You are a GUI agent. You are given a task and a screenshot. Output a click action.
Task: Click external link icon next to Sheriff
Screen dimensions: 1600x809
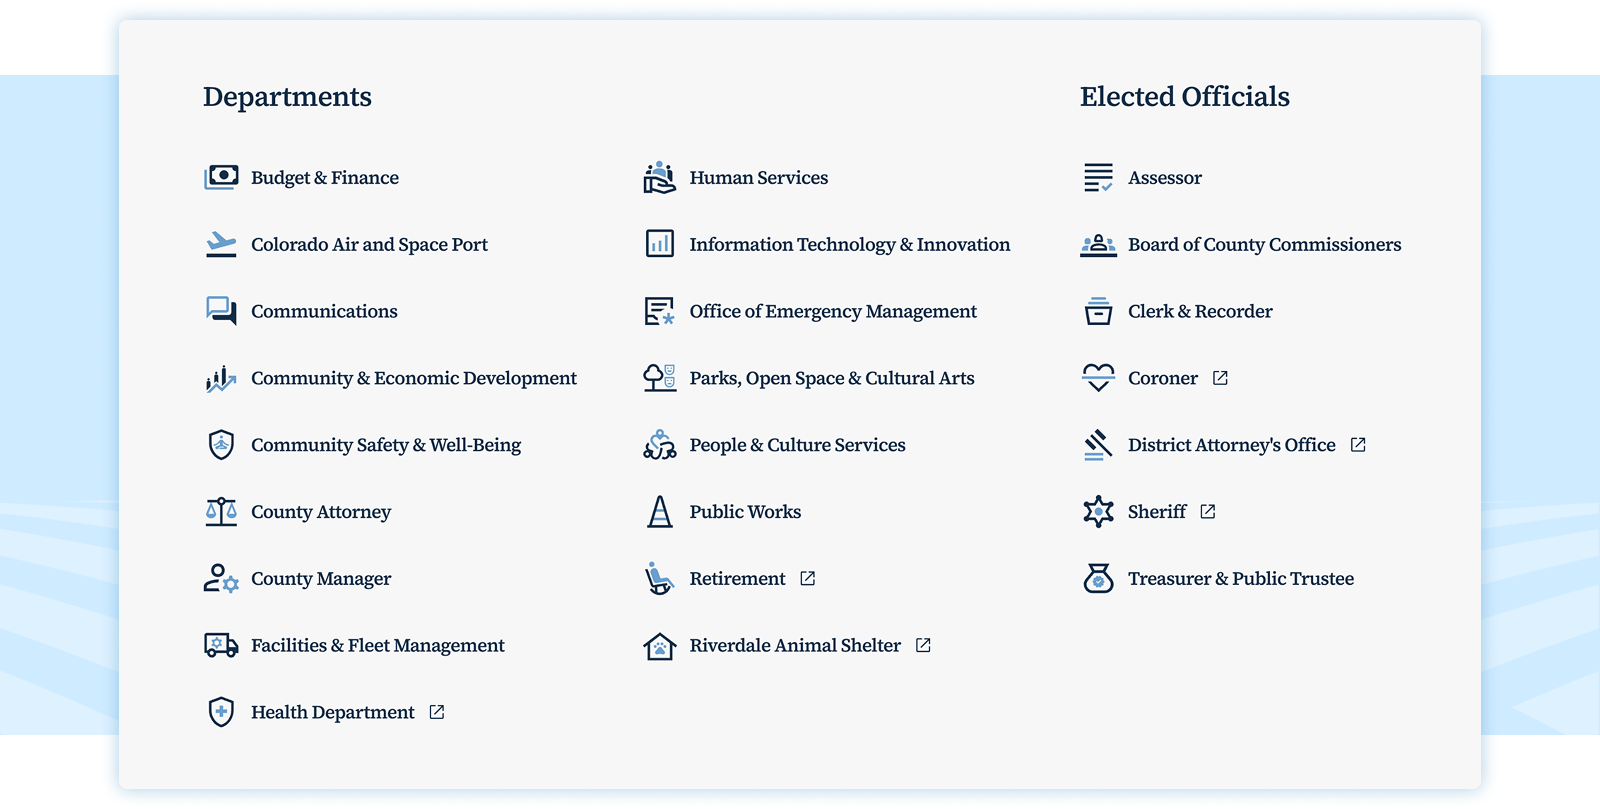click(x=1208, y=512)
